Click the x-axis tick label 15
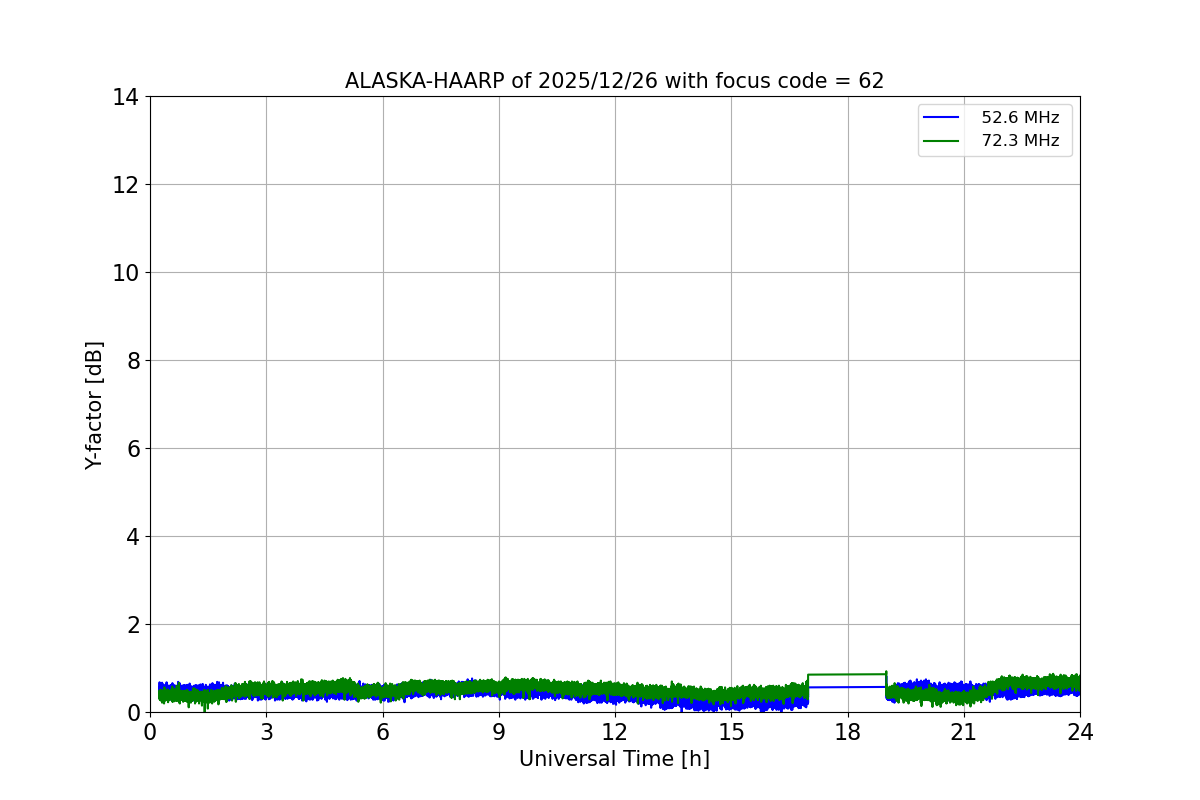The width and height of the screenshot is (1200, 800). [x=731, y=732]
